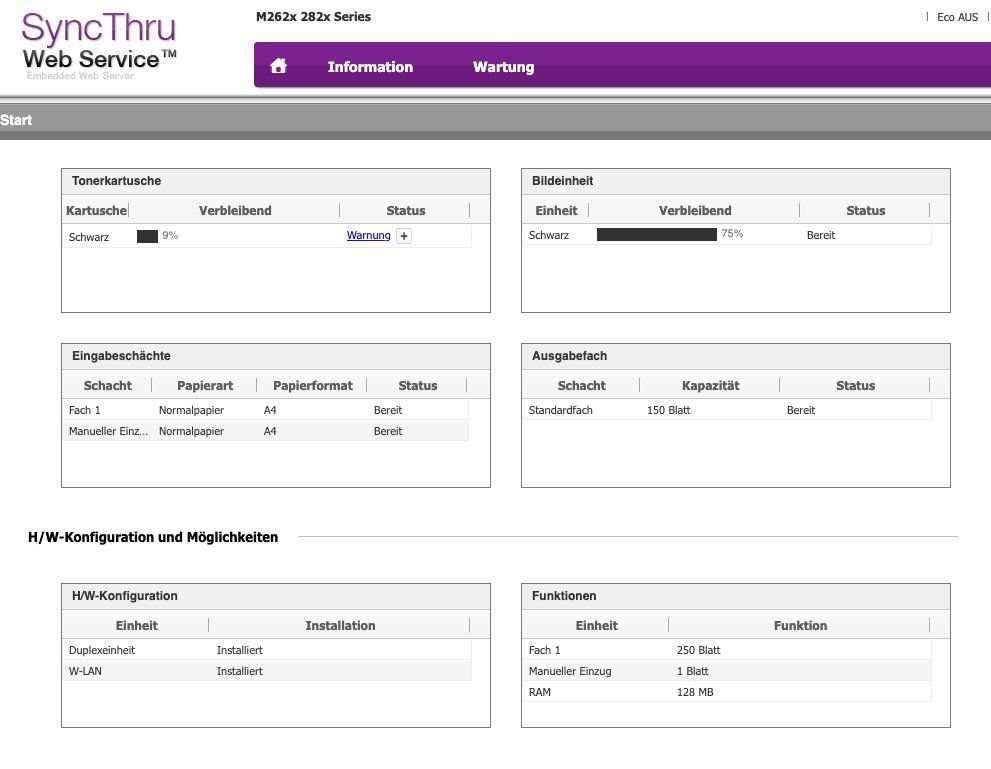Screen dimensions: 991x769
Task: Select the W-LAN configuration row
Action: pos(267,671)
